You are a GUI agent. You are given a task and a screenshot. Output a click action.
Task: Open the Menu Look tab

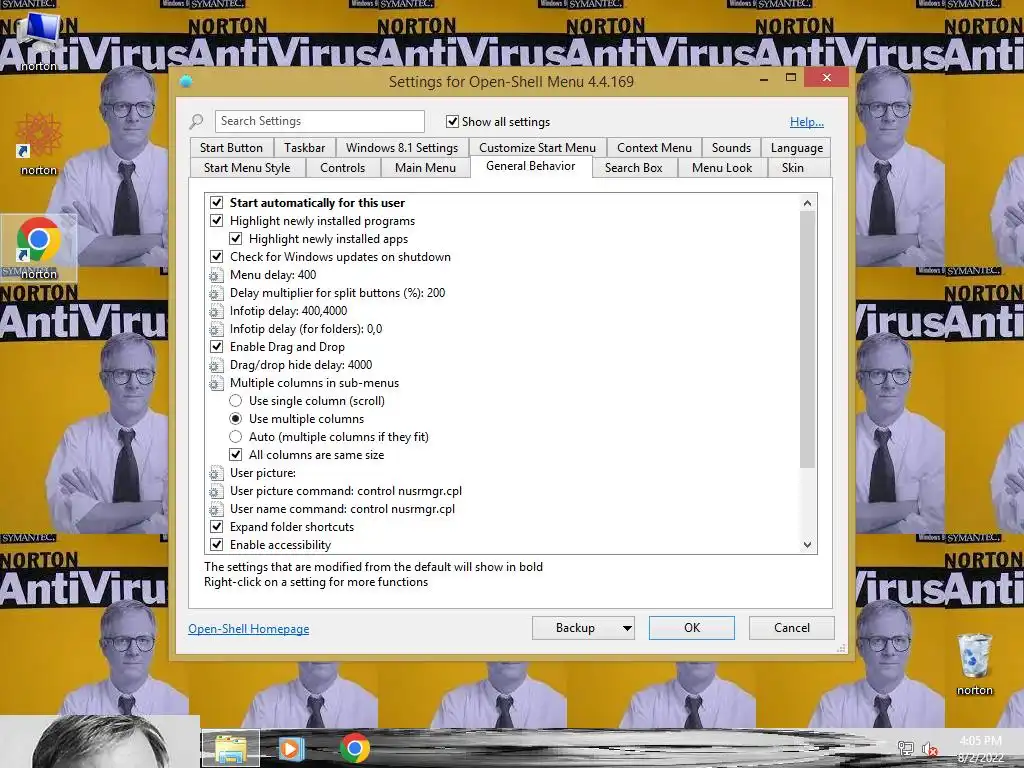(x=722, y=168)
